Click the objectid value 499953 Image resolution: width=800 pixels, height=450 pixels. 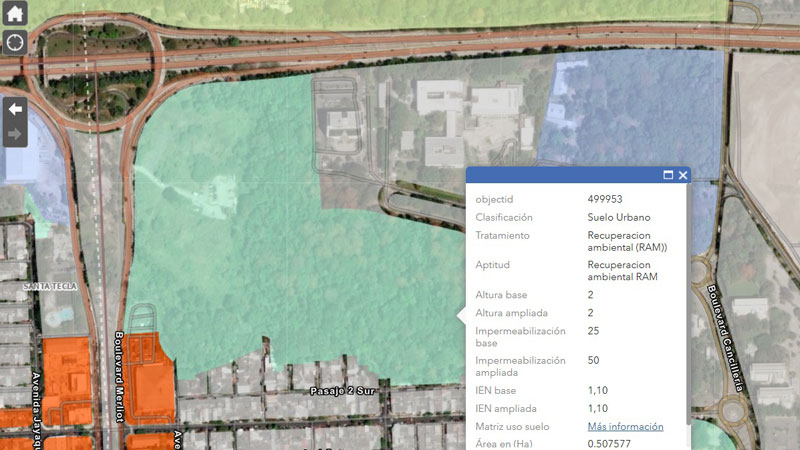[x=608, y=199]
